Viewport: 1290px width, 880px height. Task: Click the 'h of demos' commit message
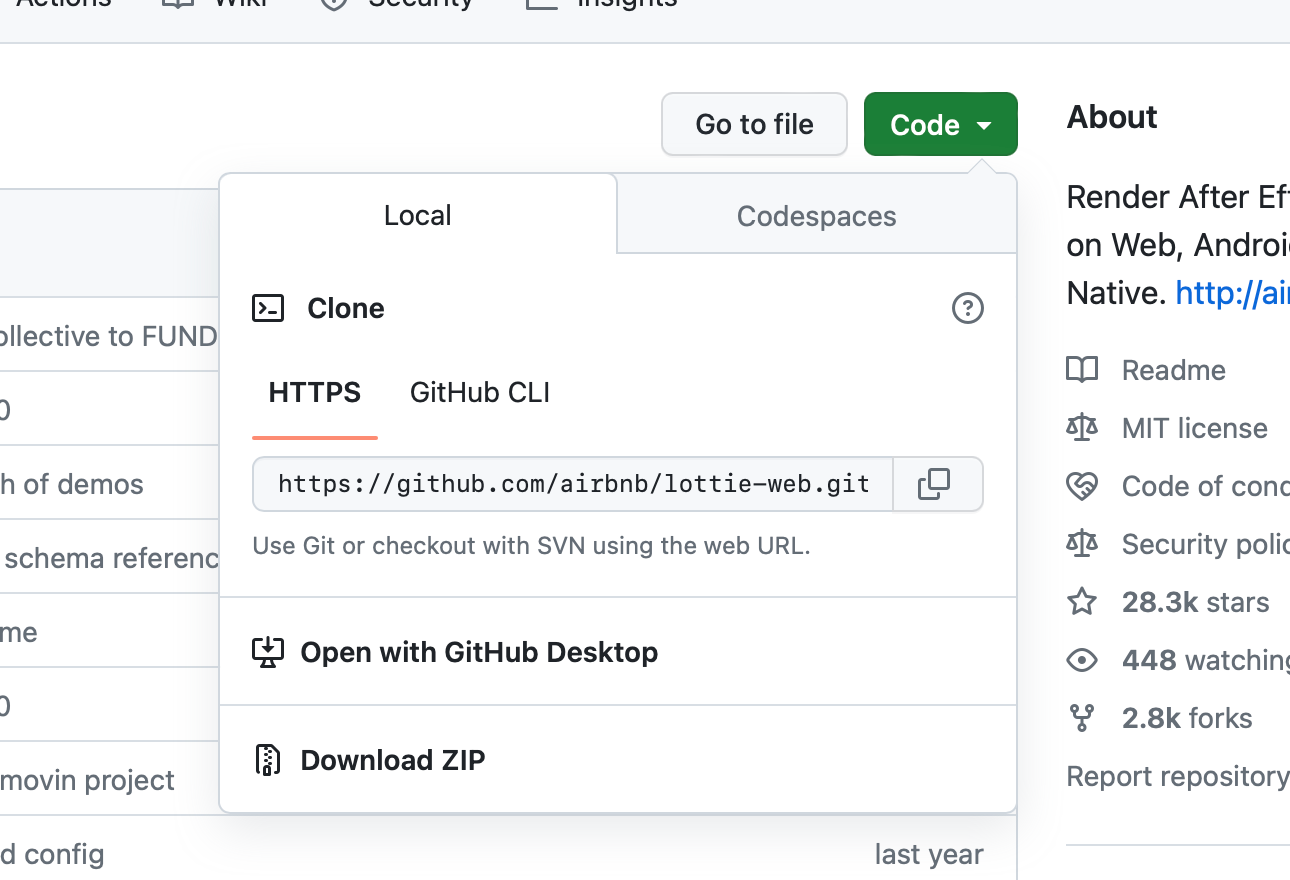[x=72, y=484]
